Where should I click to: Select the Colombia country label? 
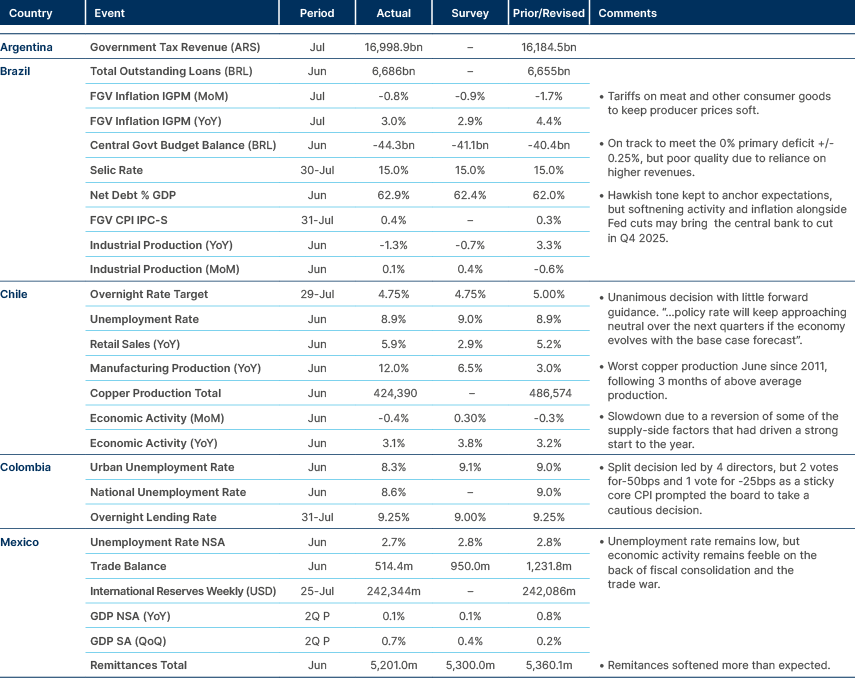(x=25, y=467)
